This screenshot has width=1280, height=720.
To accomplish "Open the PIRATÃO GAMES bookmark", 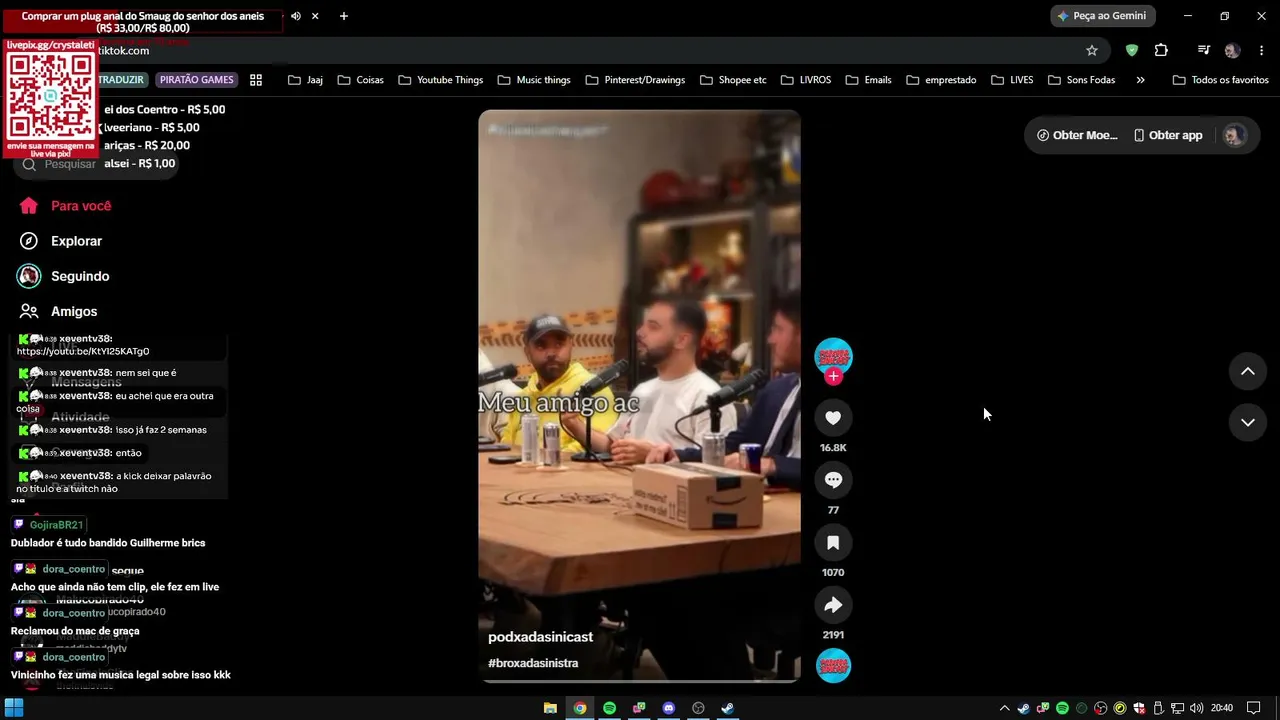I will (197, 80).
